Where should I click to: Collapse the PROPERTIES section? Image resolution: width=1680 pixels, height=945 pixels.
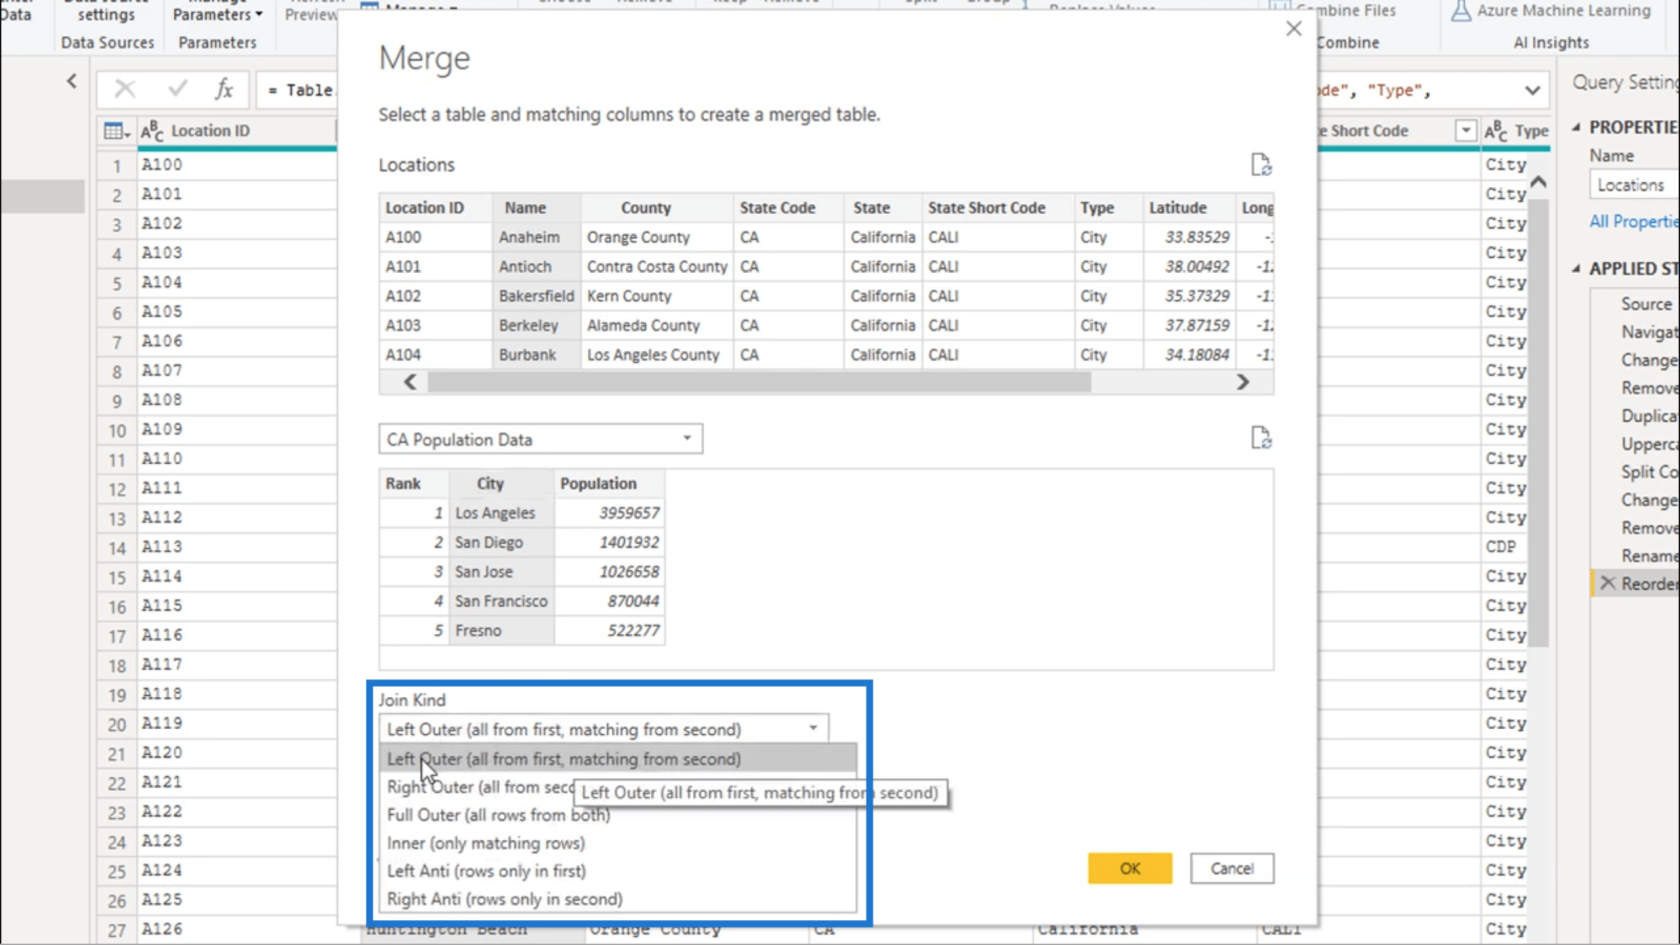[x=1576, y=127]
